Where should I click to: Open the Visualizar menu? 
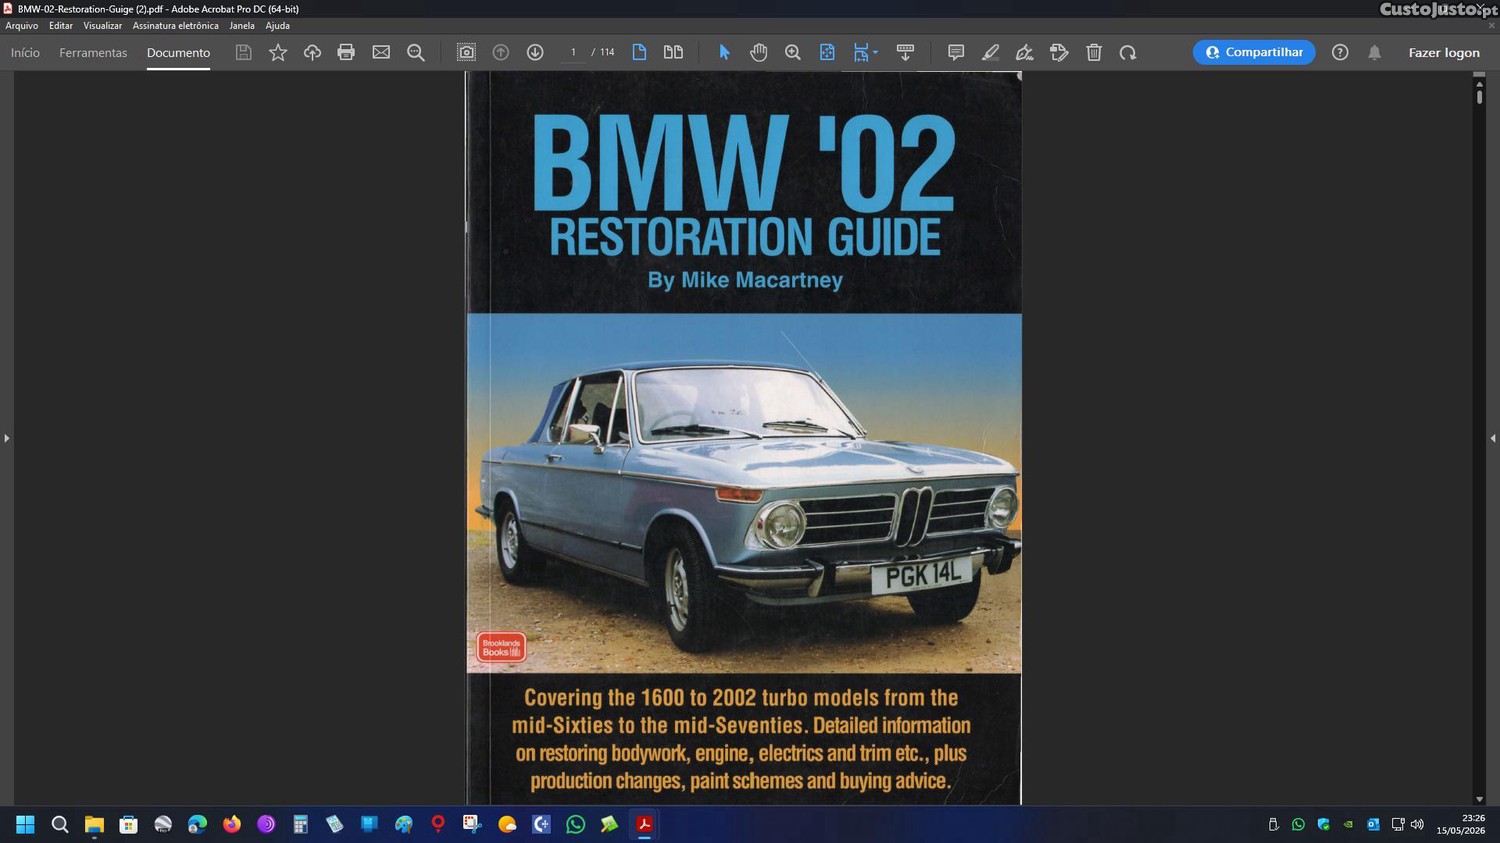pyautogui.click(x=102, y=26)
